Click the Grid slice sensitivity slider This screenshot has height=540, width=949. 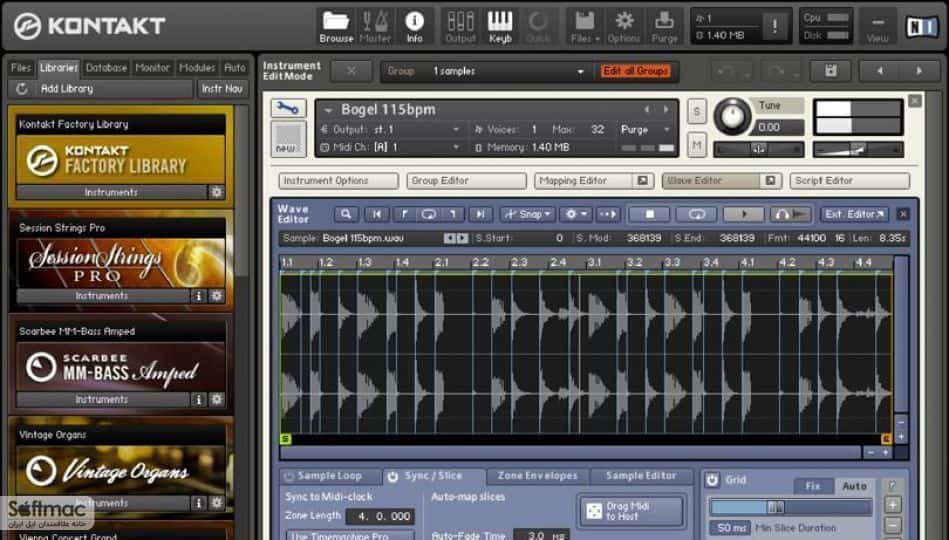[790, 507]
